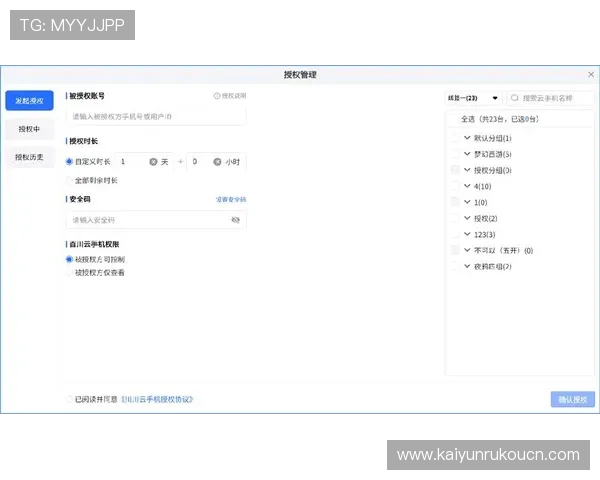Viewport: 600px width, 480px height.
Task: Check the 夜鸦 group (2) checkbox
Action: click(x=455, y=266)
